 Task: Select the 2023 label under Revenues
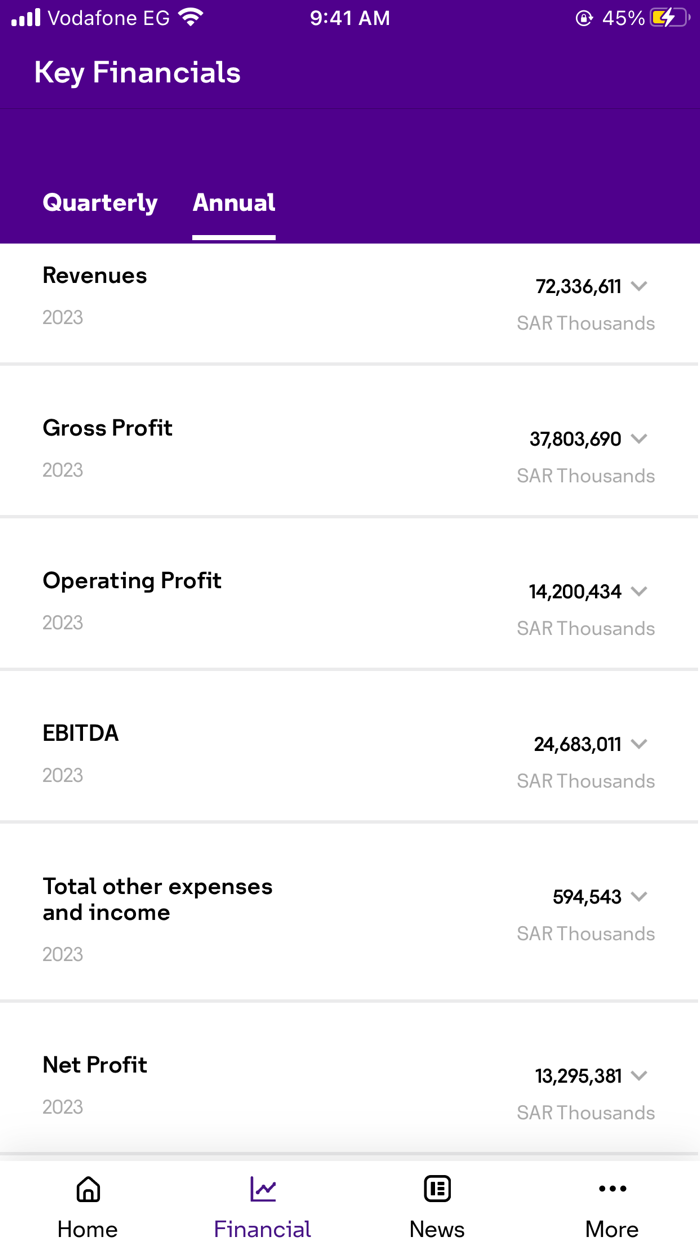tap(62, 317)
